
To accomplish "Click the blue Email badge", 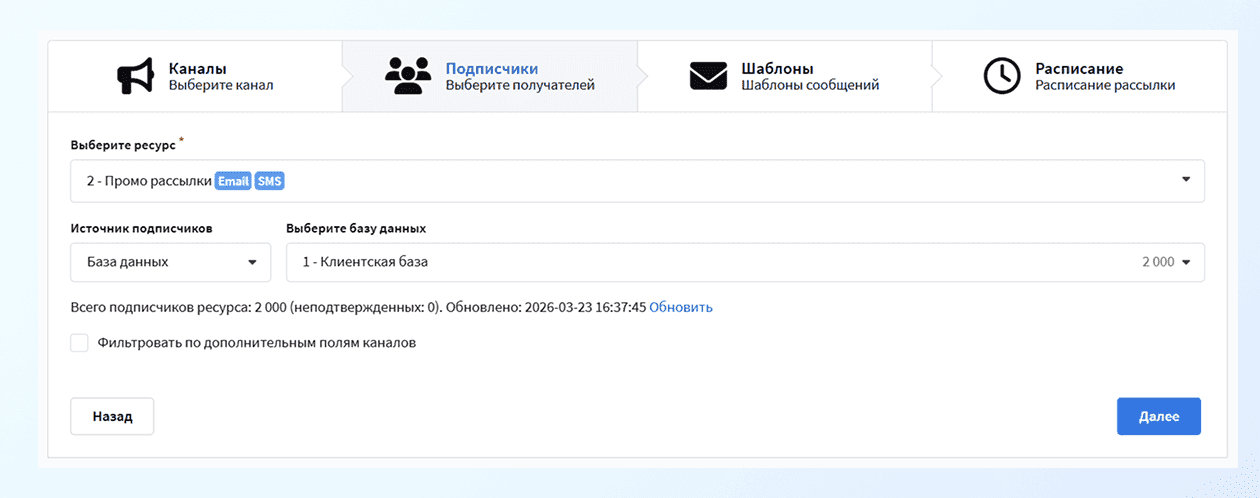I will coord(233,181).
